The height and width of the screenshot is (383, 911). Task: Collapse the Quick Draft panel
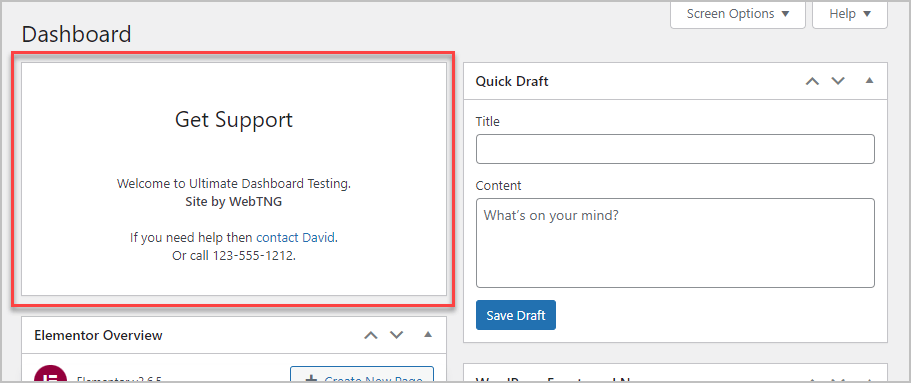[869, 81]
